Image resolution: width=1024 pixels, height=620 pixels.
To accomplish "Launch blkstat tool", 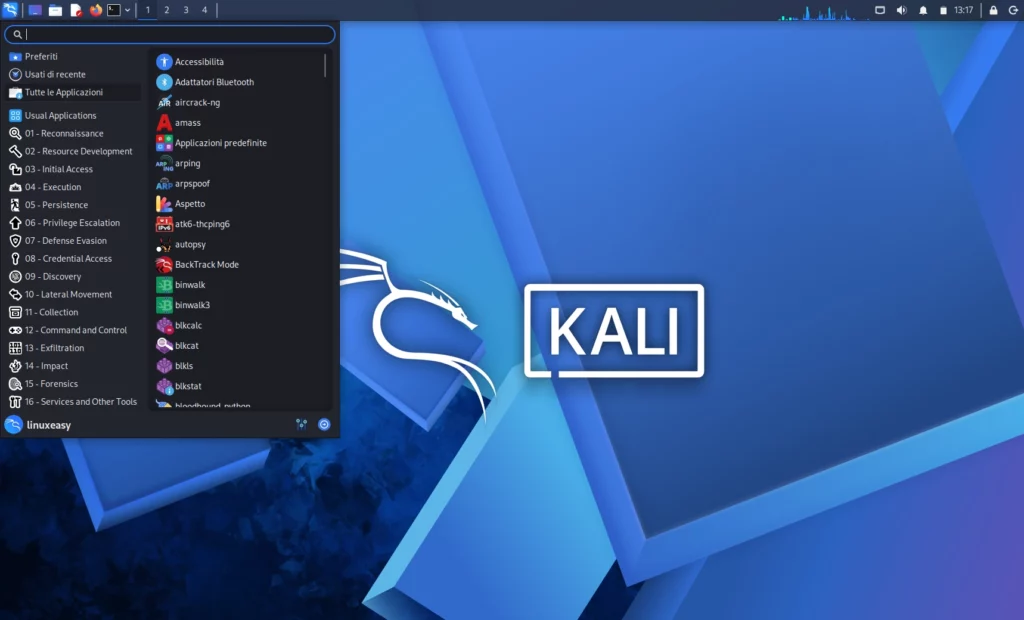I will tap(238, 386).
